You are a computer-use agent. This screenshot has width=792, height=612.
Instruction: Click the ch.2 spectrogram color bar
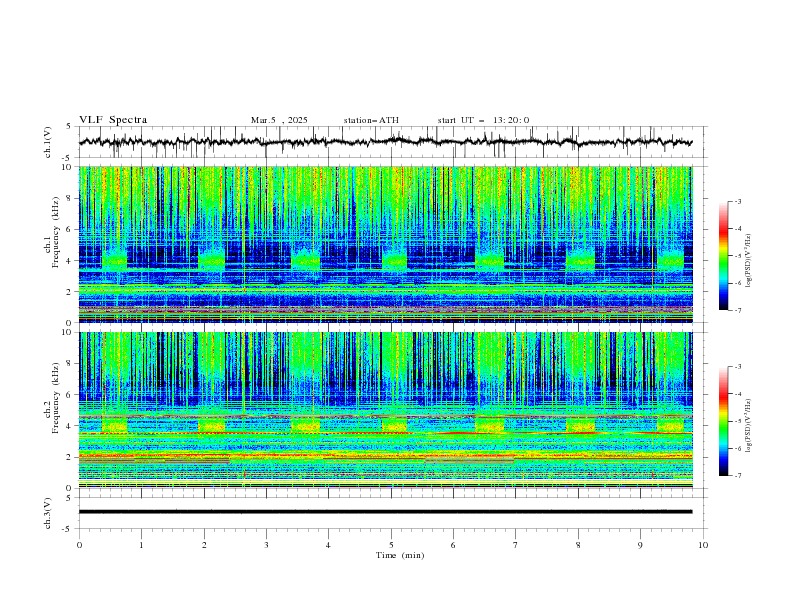(x=723, y=421)
